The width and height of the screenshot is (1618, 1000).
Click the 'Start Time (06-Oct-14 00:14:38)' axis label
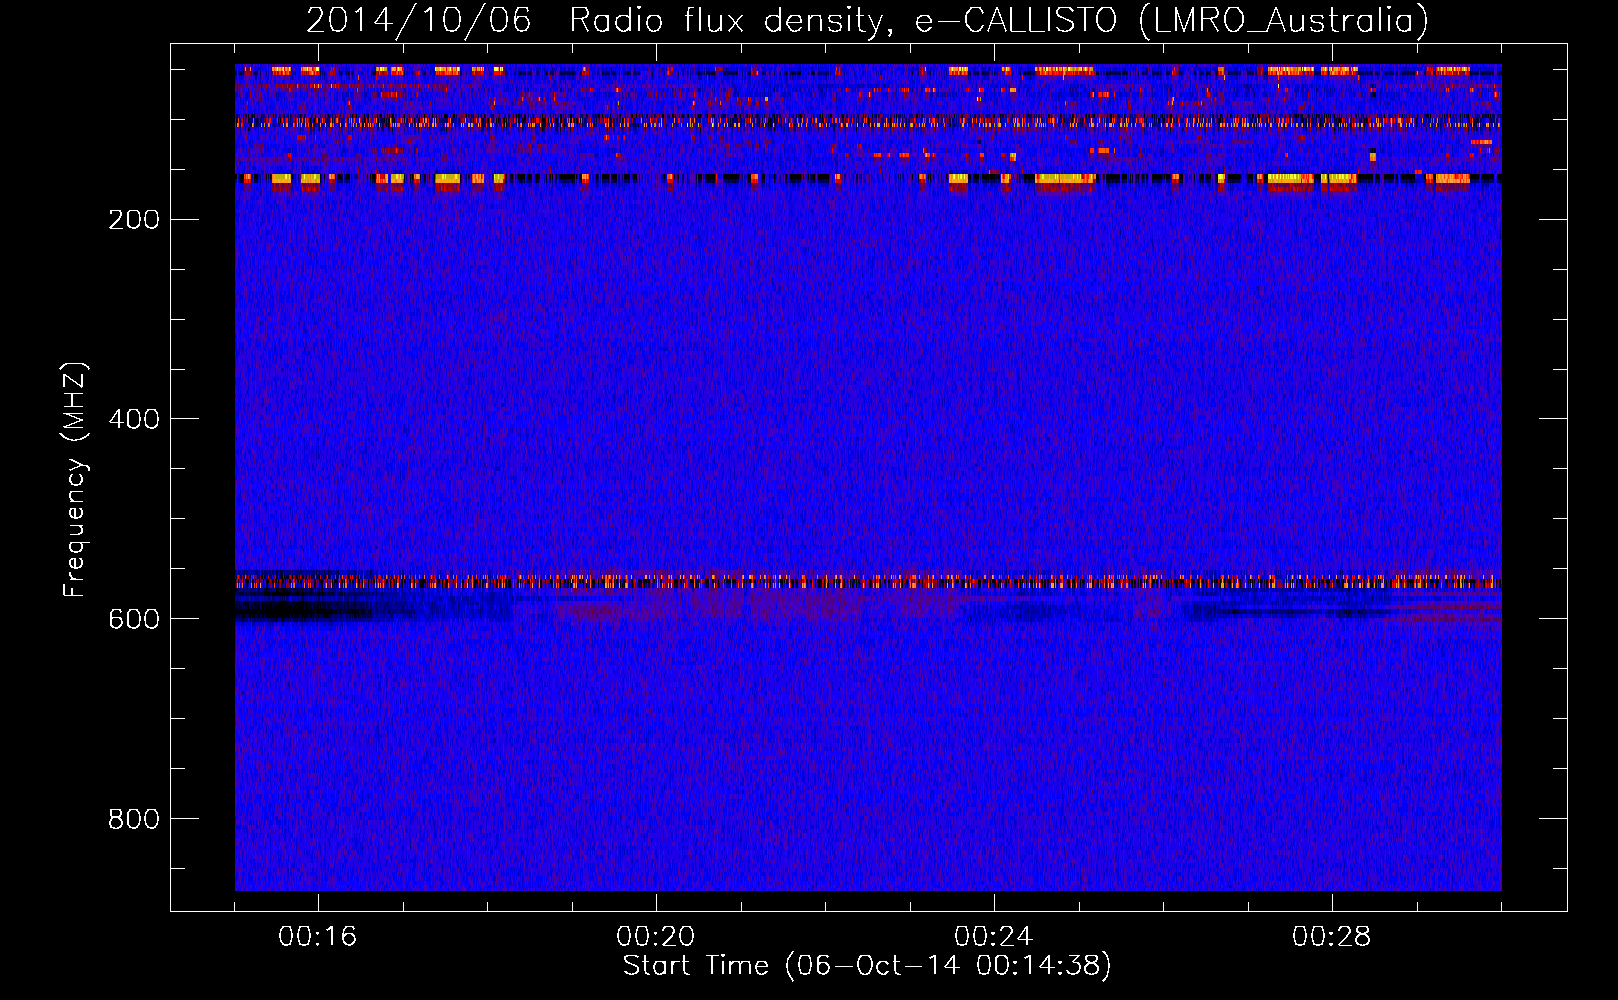[867, 966]
